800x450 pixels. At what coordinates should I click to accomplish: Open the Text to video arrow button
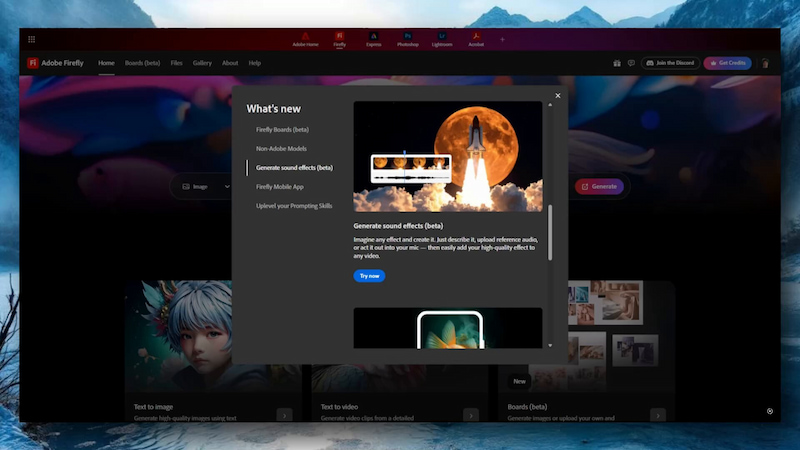point(471,415)
